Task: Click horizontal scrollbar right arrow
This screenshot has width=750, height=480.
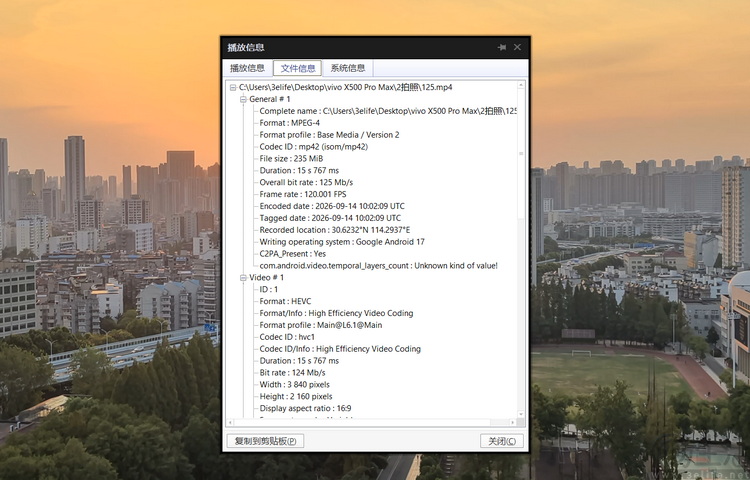Action: [x=513, y=423]
